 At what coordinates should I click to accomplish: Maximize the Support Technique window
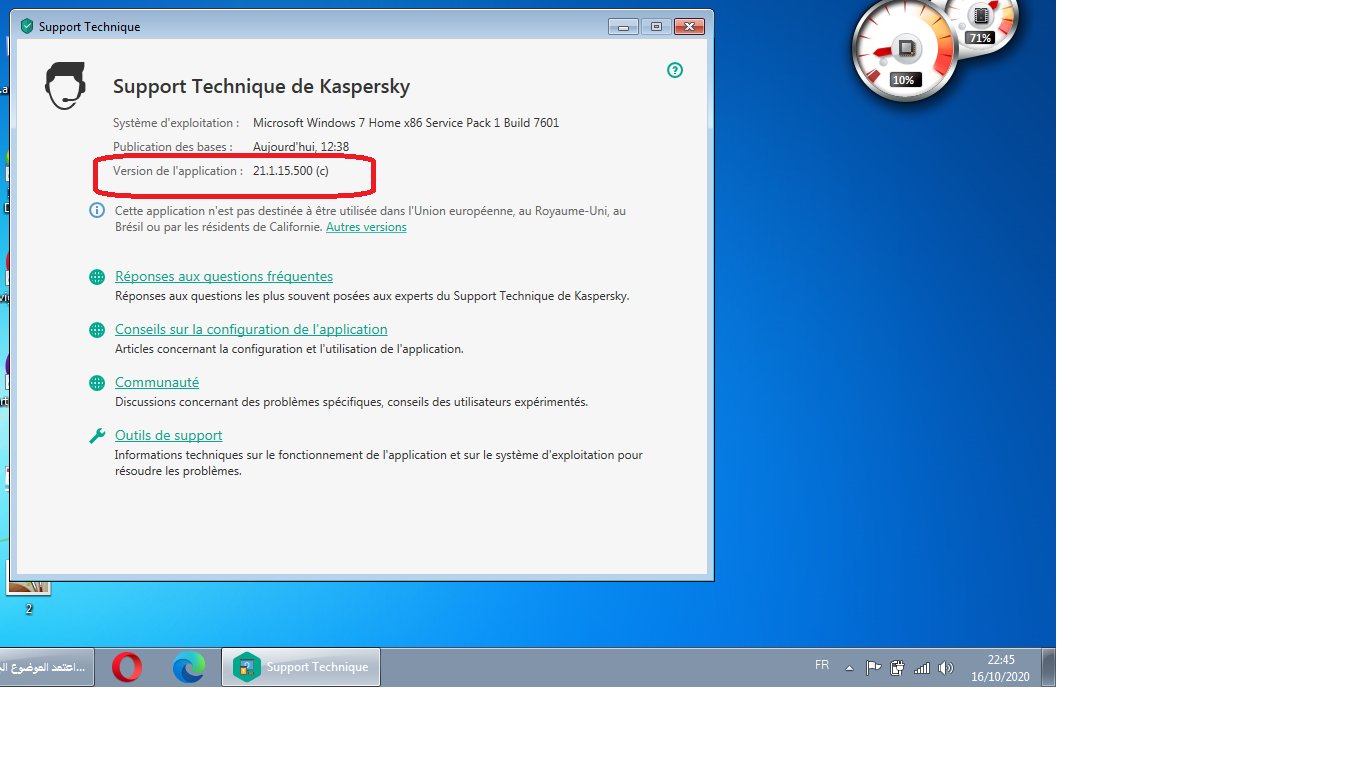coord(656,26)
